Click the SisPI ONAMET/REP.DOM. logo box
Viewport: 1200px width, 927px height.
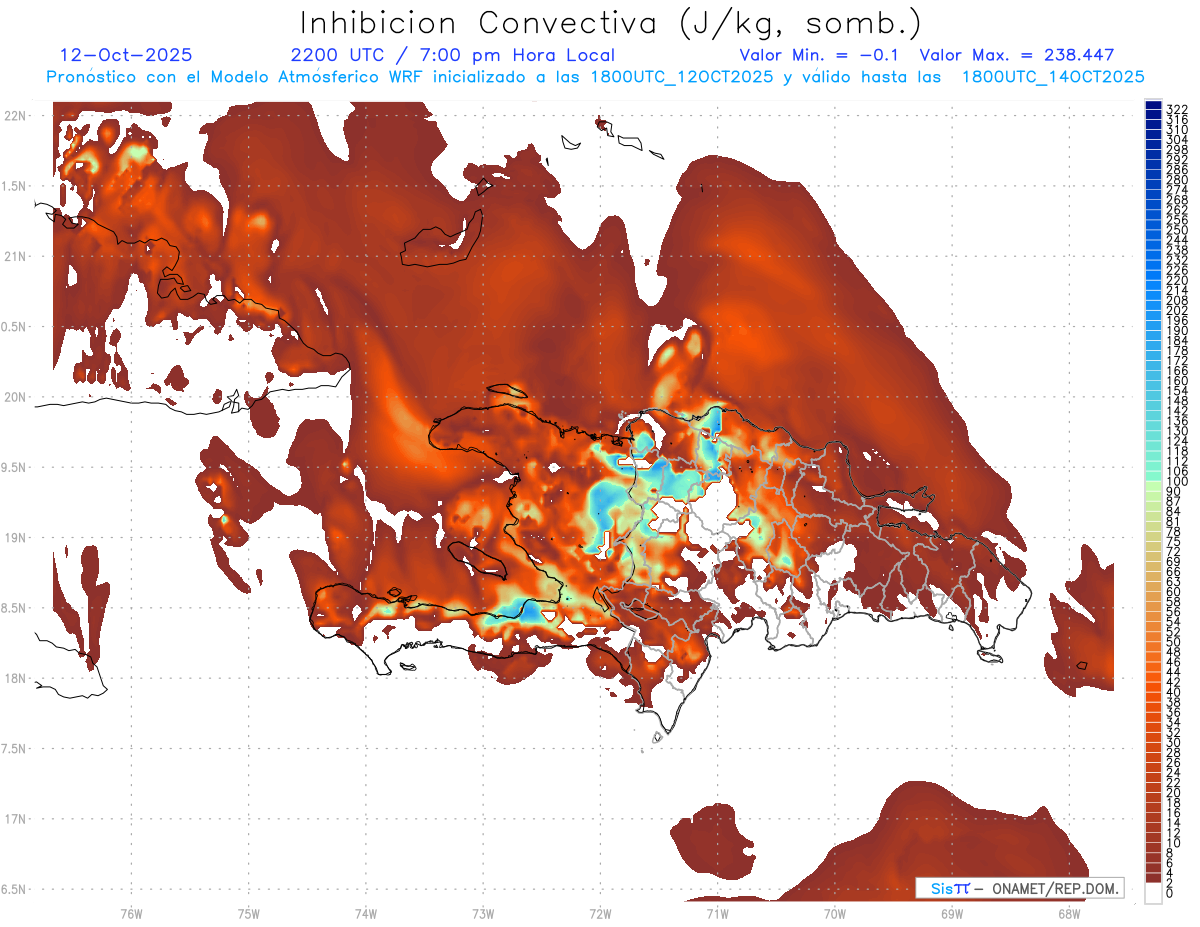pos(1019,888)
